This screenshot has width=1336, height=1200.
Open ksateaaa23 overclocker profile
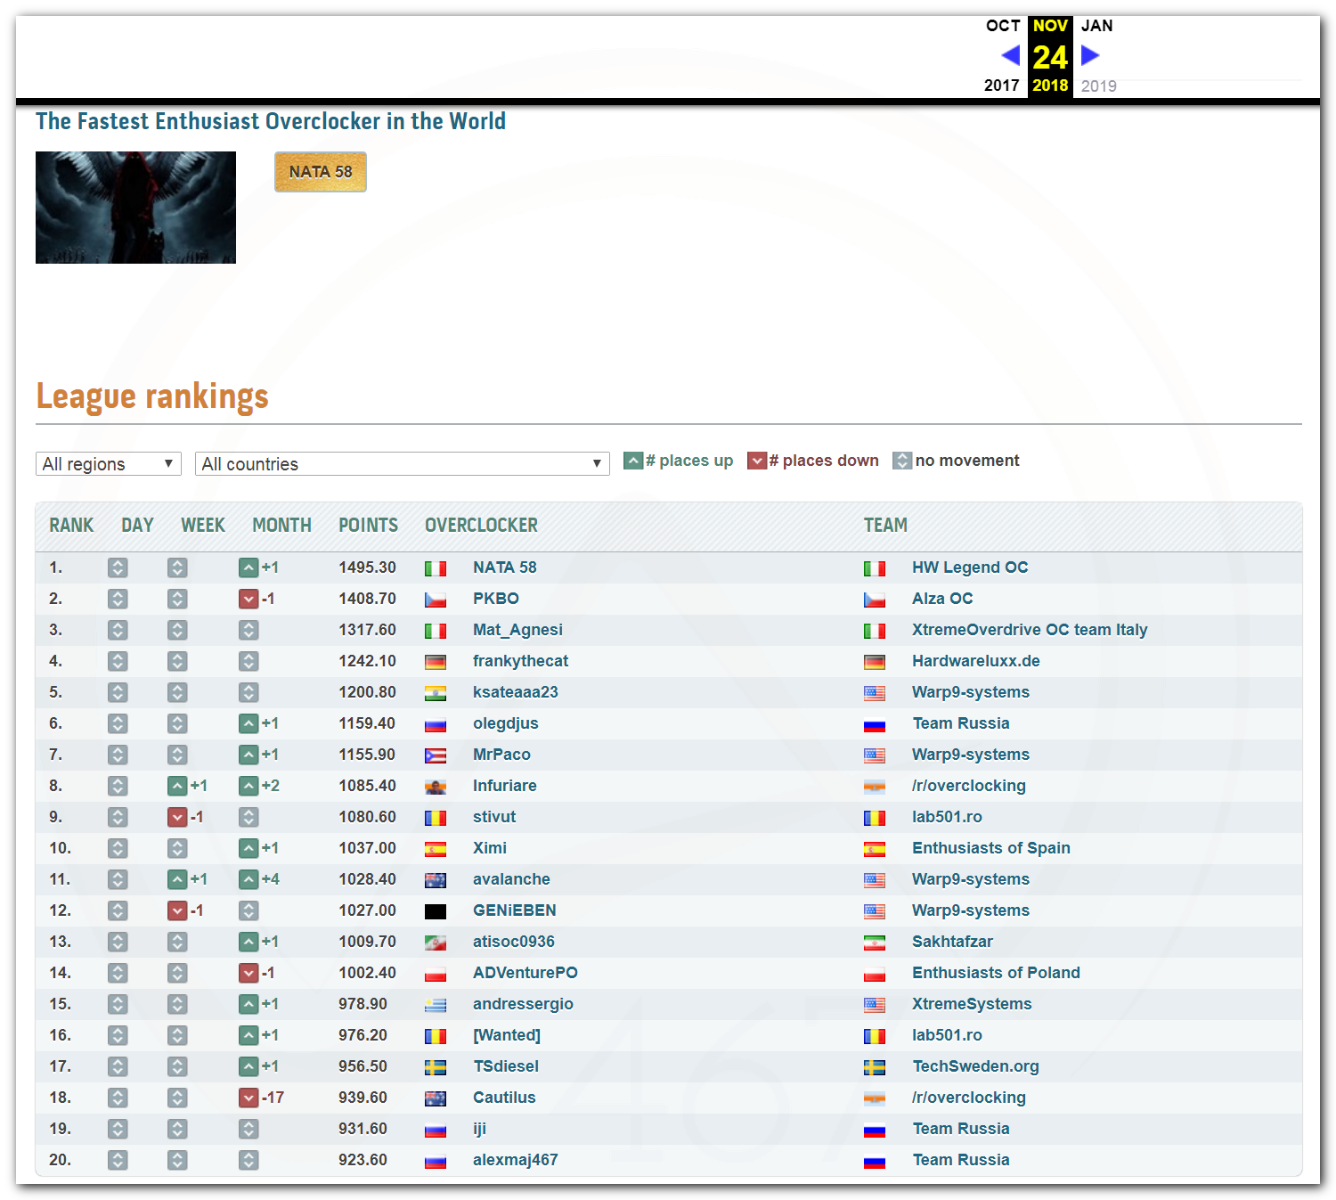516,692
